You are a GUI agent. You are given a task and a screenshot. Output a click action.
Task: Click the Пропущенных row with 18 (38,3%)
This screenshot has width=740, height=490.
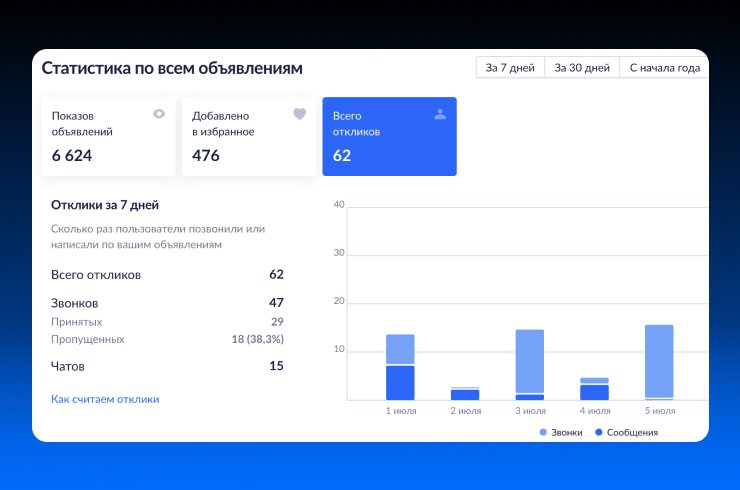pos(167,339)
